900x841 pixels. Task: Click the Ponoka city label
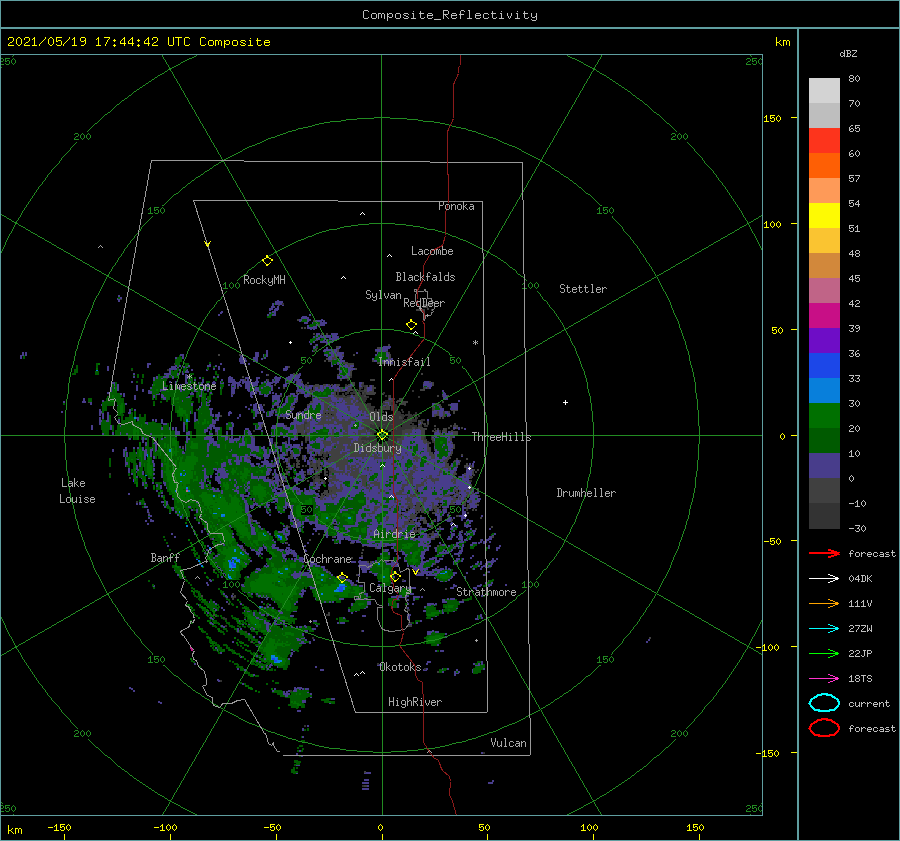456,206
